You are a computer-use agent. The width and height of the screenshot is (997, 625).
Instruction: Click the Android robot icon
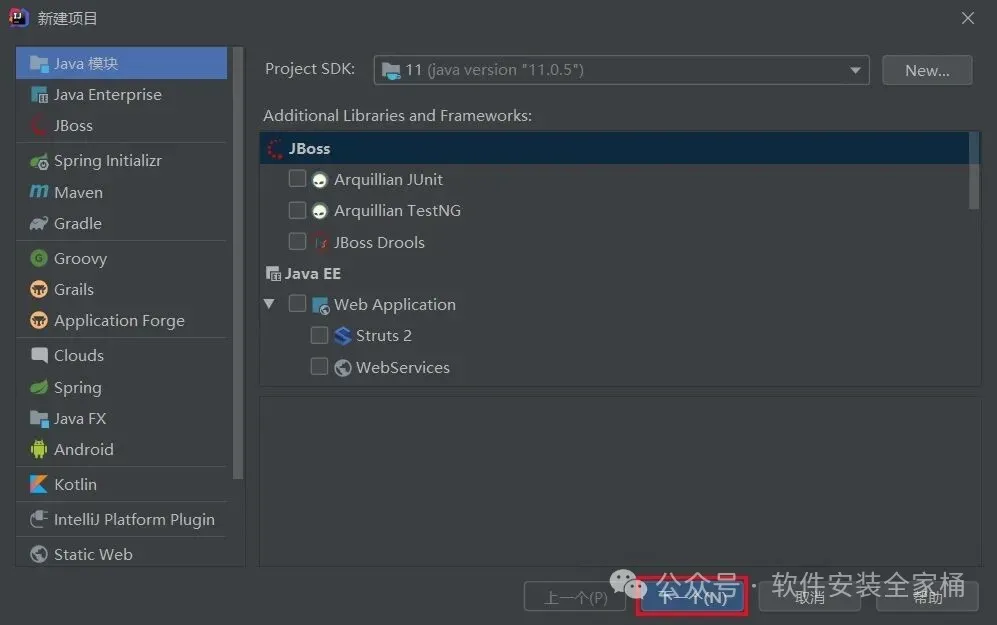click(39, 450)
